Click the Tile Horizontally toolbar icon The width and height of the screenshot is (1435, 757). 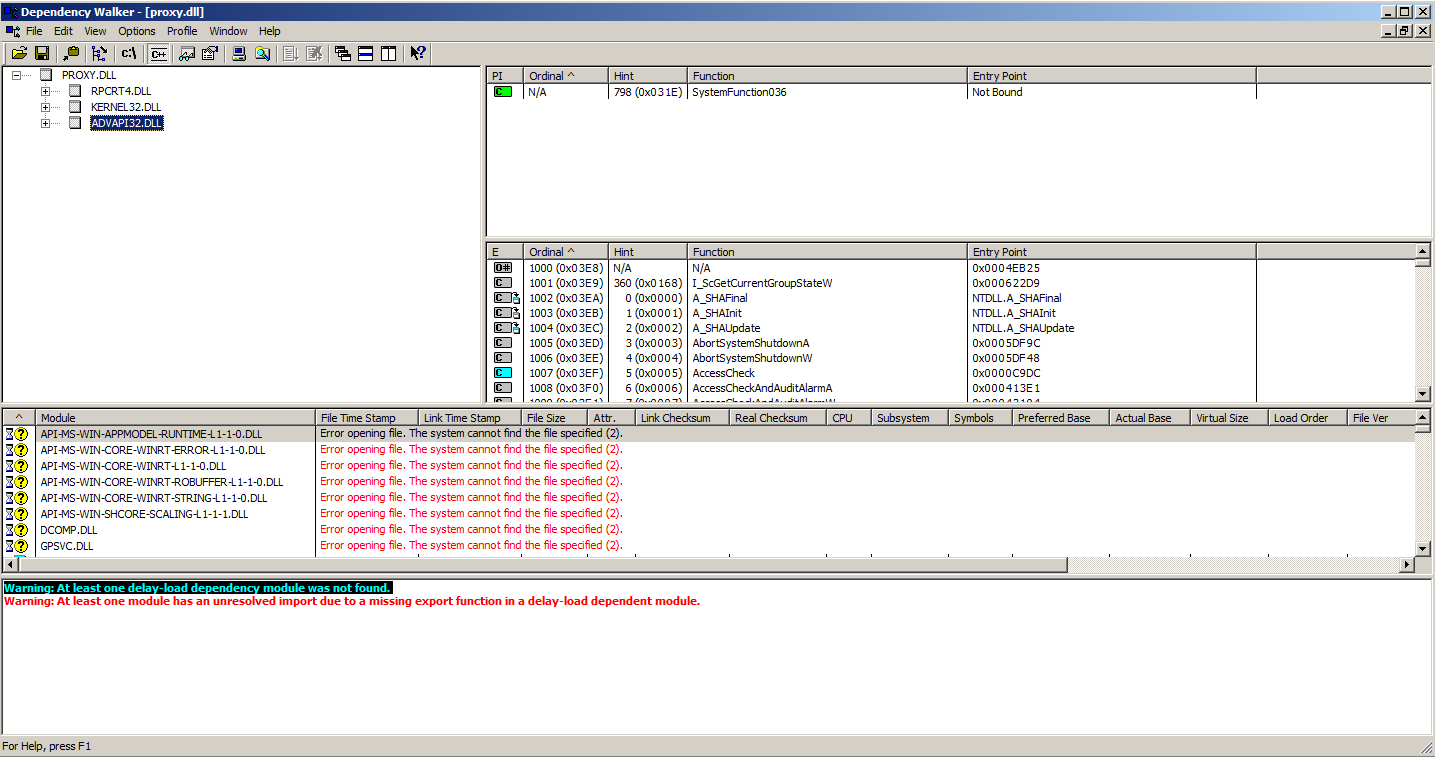(366, 53)
